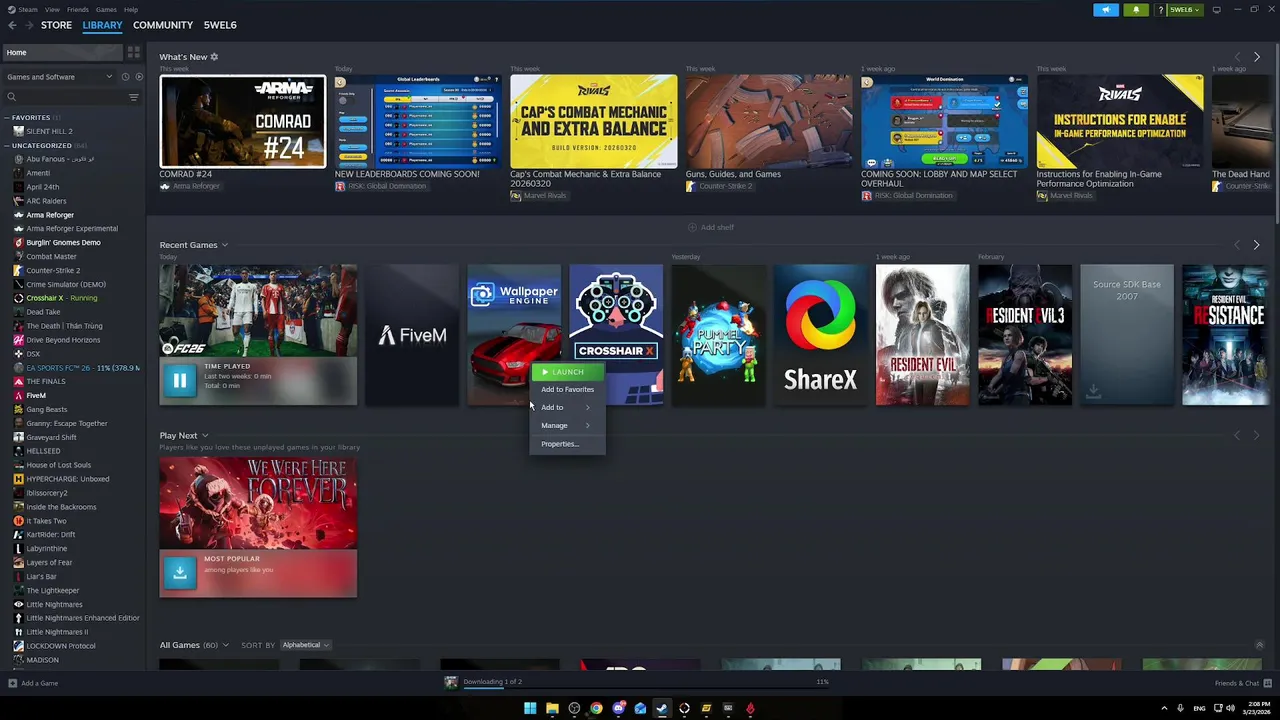Select SILENT HILL 2 in the sidebar
The height and width of the screenshot is (720, 1280).
tap(49, 131)
